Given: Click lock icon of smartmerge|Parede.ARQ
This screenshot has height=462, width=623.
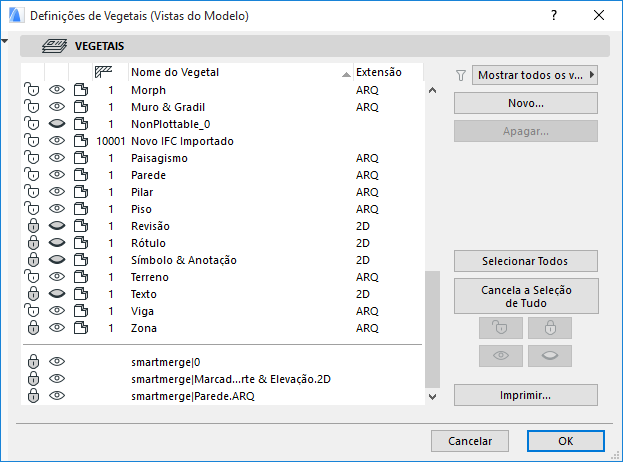Looking at the screenshot, I should (32, 396).
